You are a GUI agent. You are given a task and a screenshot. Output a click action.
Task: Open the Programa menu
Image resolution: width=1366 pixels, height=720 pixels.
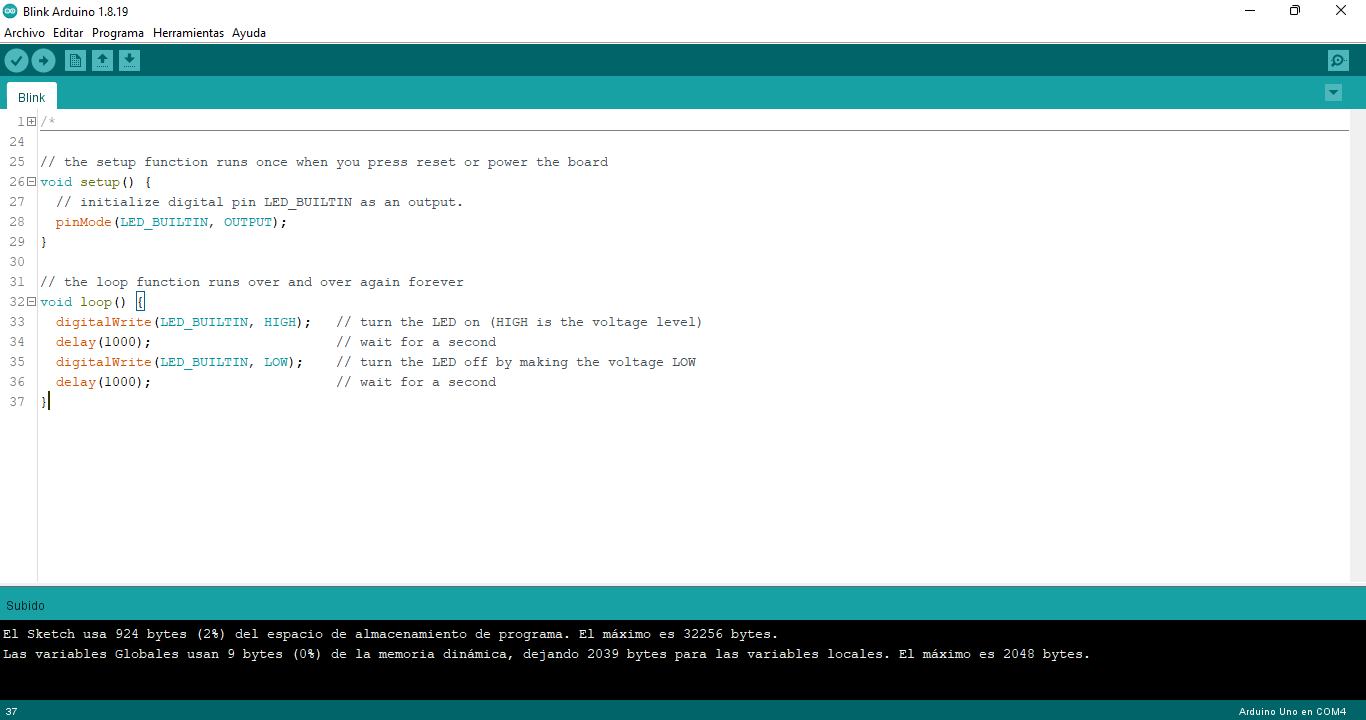click(118, 33)
